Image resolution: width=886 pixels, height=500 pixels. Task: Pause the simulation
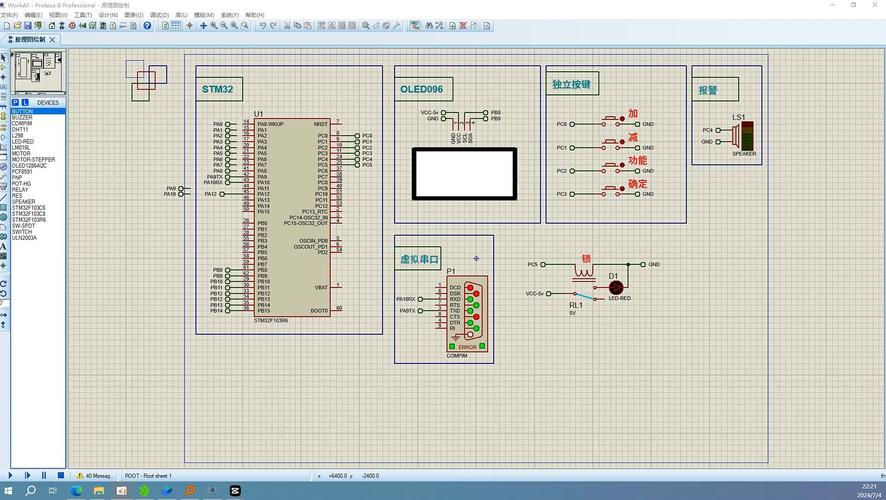click(44, 476)
